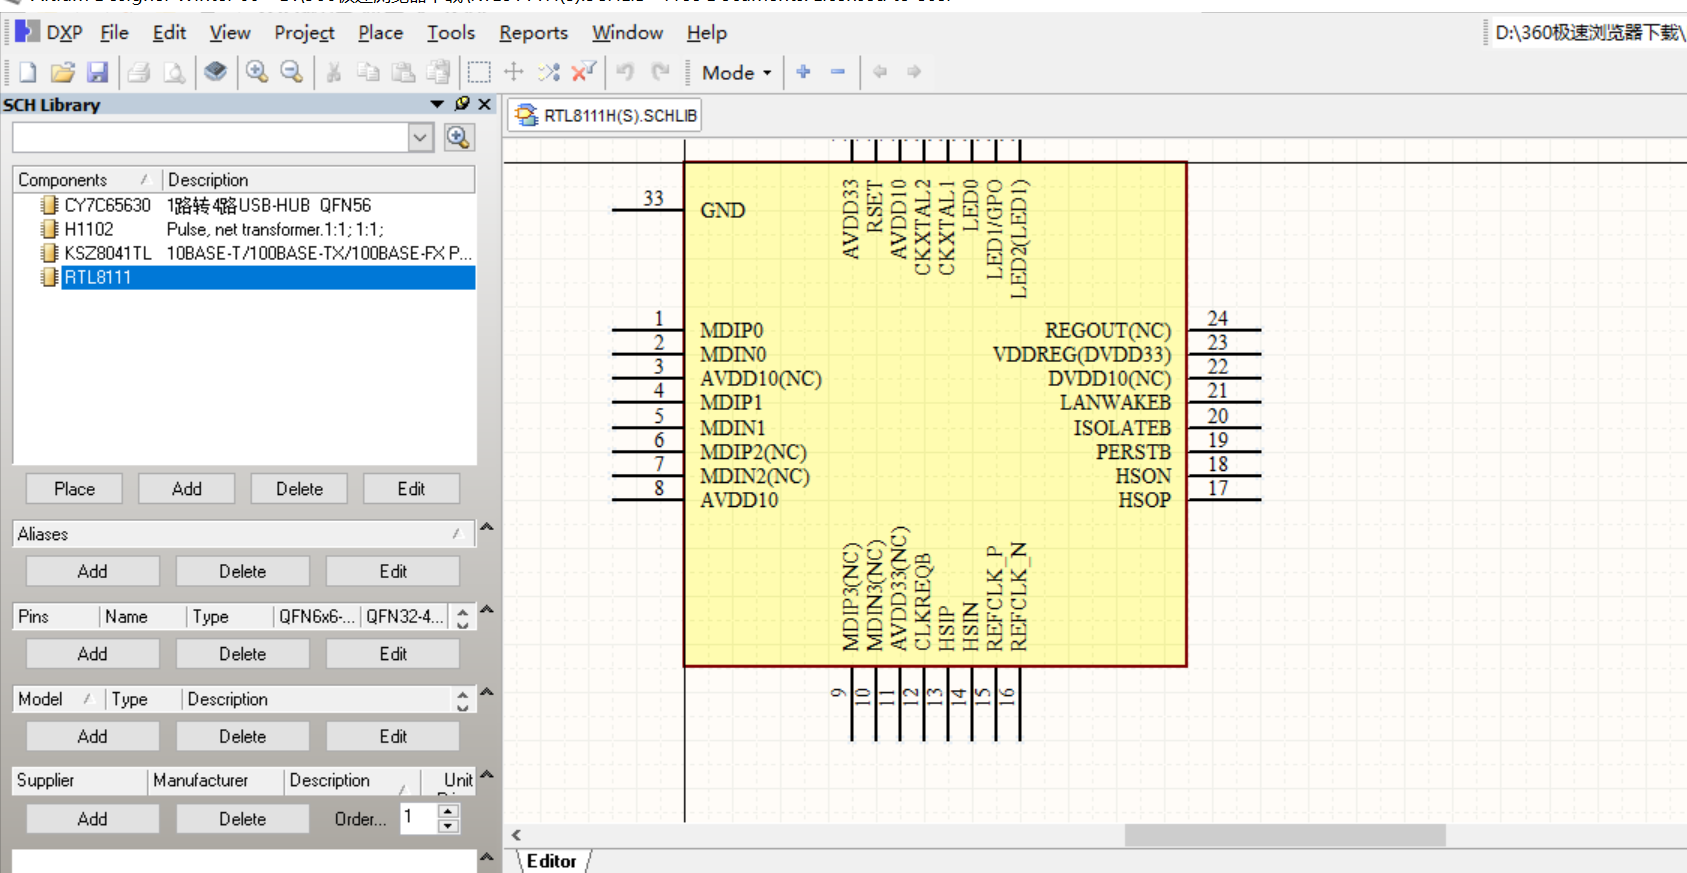Switch to RTL8111H(S).SCHLIB document tab
This screenshot has width=1687, height=873.
tap(606, 116)
